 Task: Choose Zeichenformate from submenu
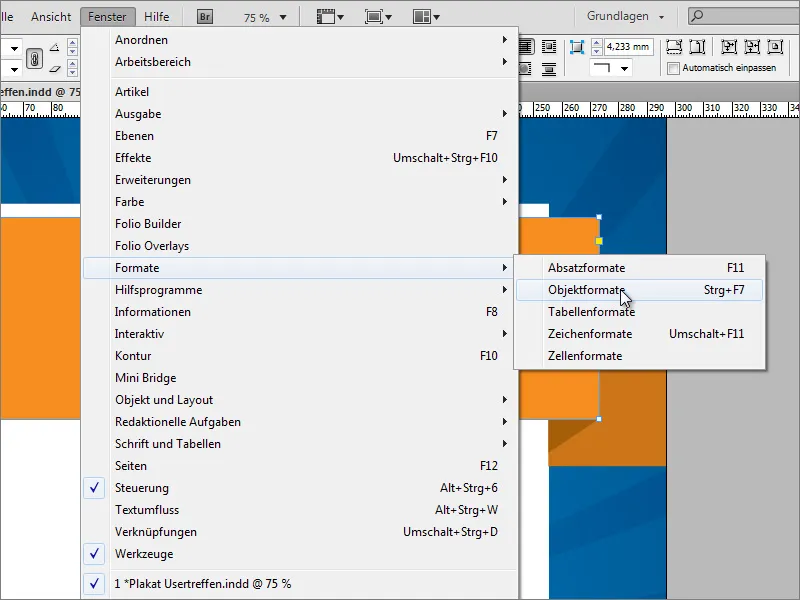[640, 334]
